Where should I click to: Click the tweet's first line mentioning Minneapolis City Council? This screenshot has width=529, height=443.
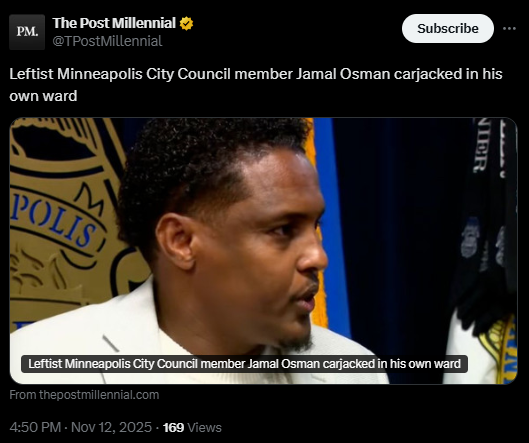click(256, 74)
